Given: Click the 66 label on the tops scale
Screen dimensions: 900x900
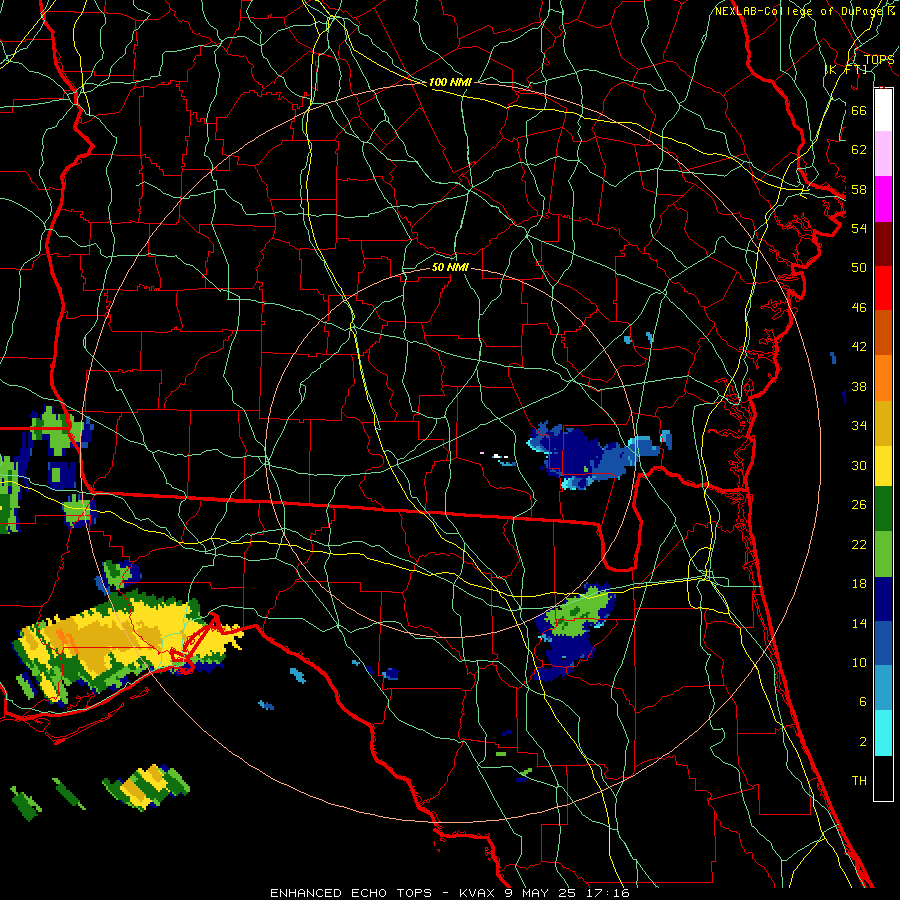Looking at the screenshot, I should tap(859, 110).
